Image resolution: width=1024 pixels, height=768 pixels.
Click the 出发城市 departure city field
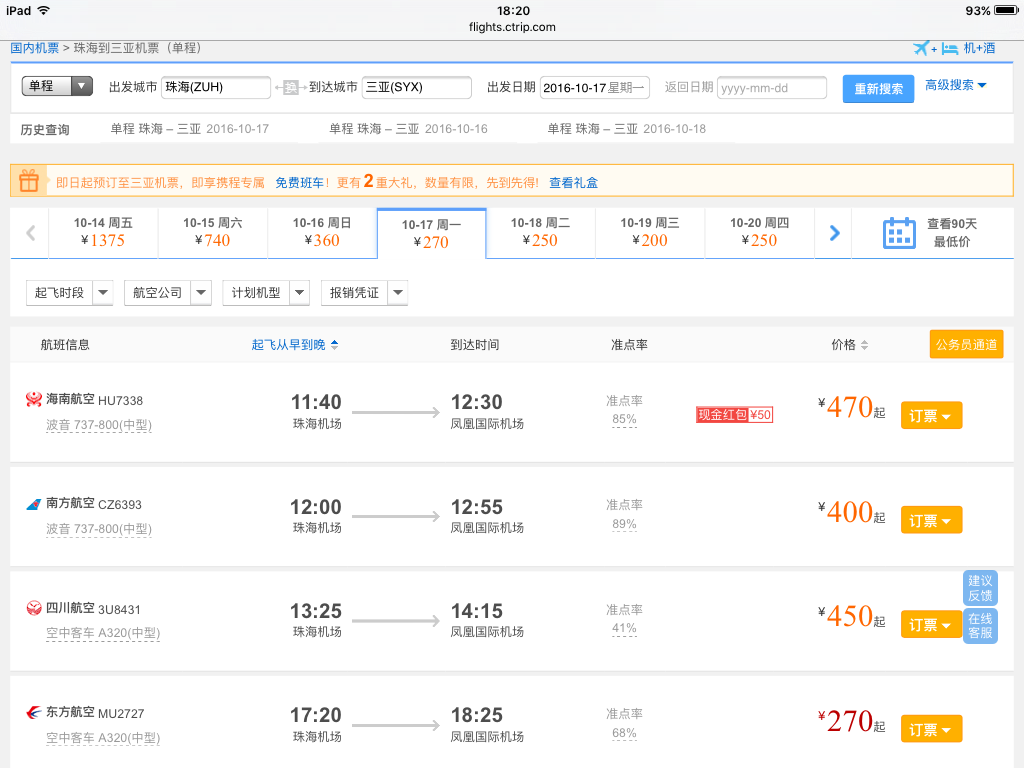click(216, 88)
